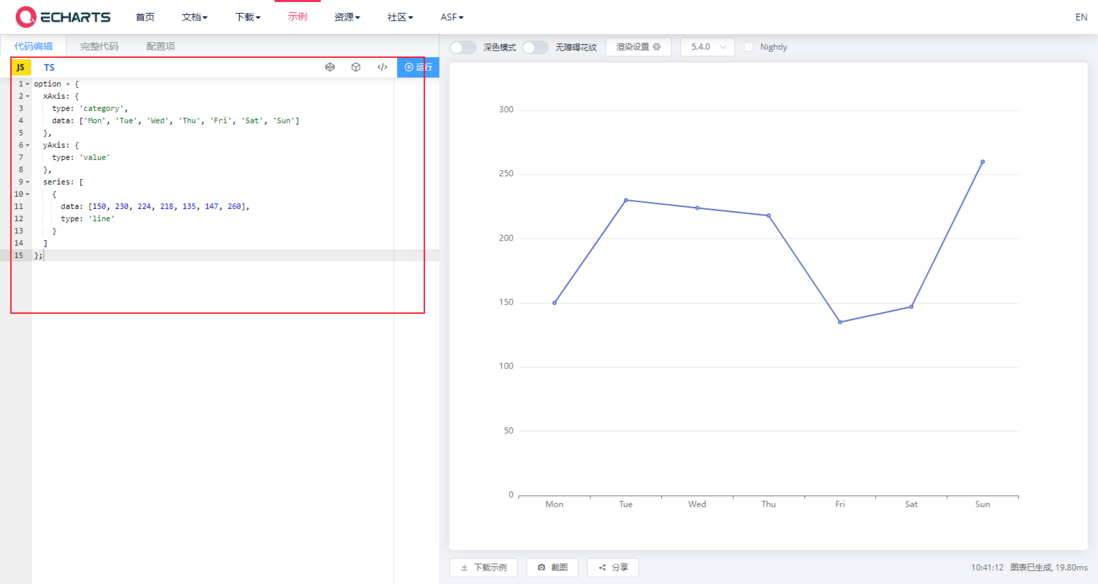The height and width of the screenshot is (584, 1098).
Task: Click the Sun label on the x-axis
Action: (982, 504)
